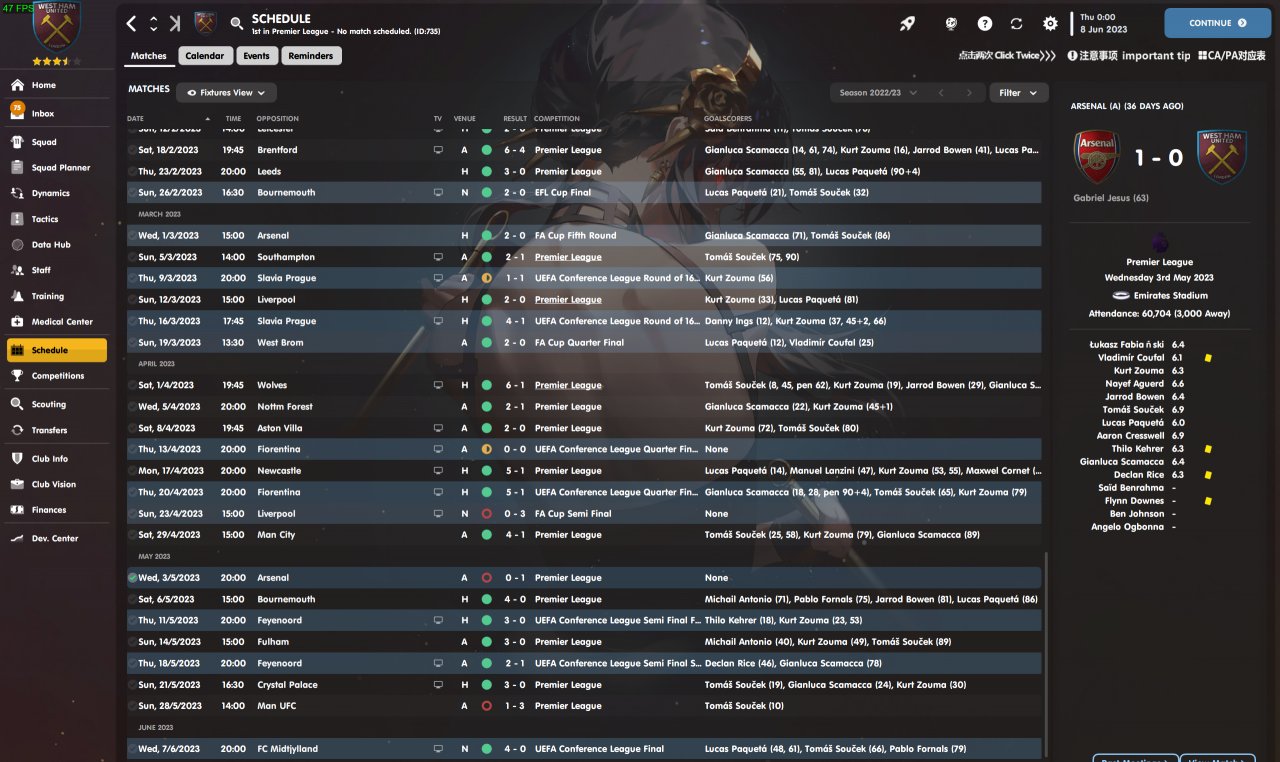Image resolution: width=1280 pixels, height=762 pixels.
Task: Open the history up-down chevron in header
Action: (153, 24)
